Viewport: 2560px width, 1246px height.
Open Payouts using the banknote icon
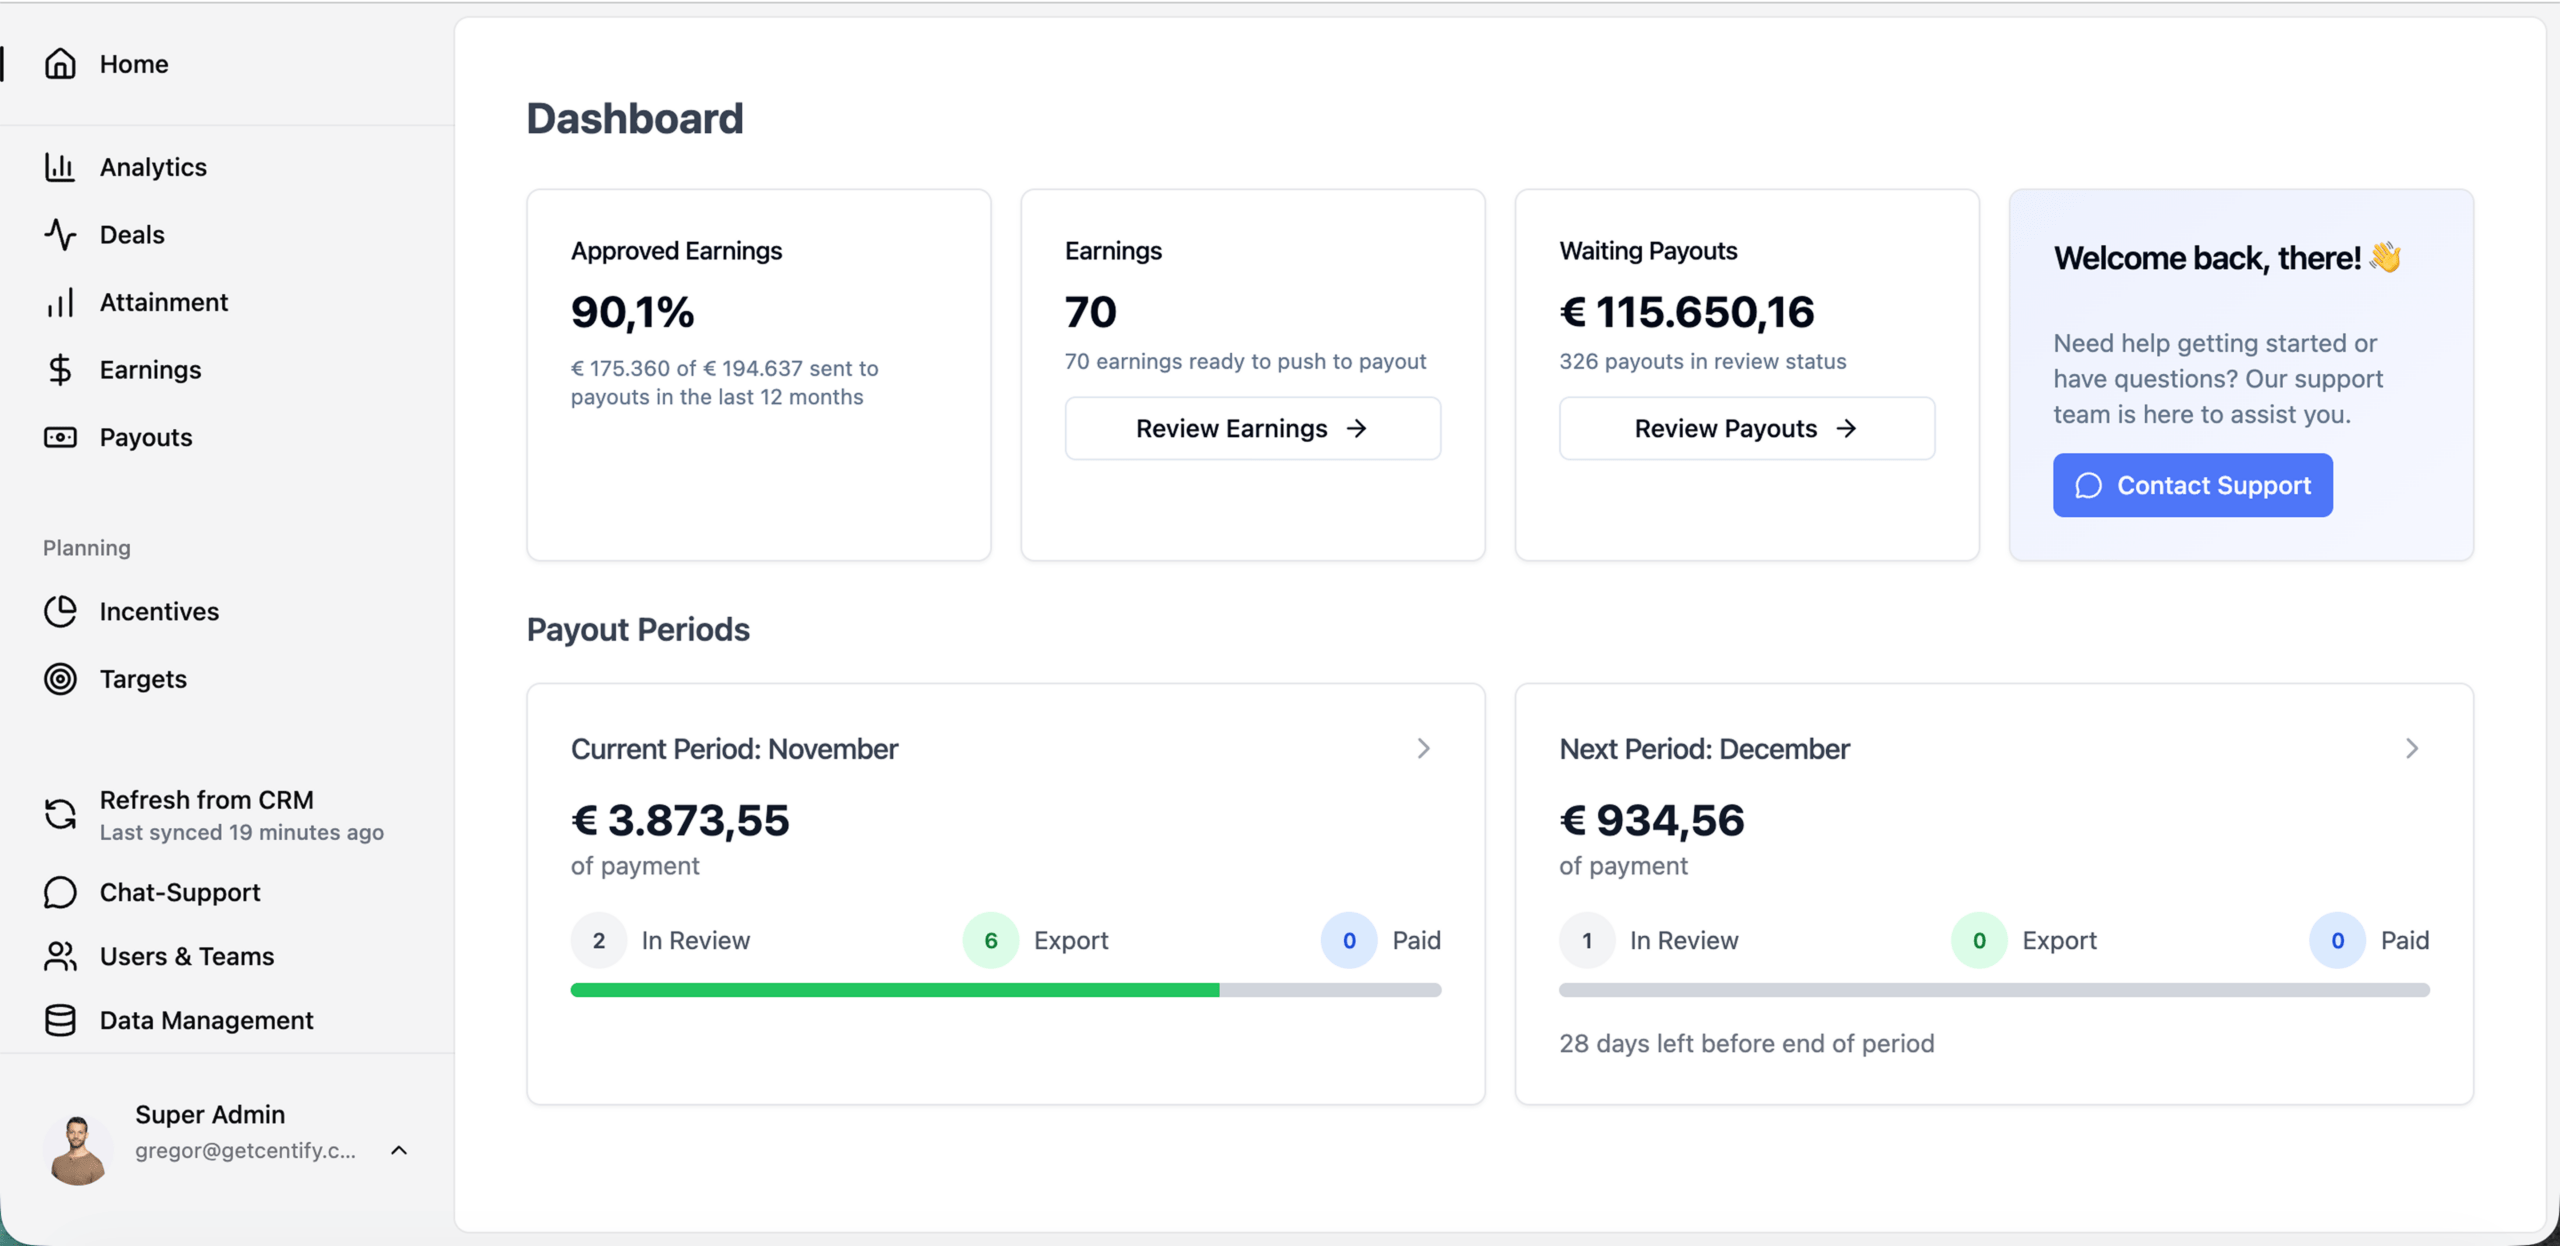click(x=60, y=438)
